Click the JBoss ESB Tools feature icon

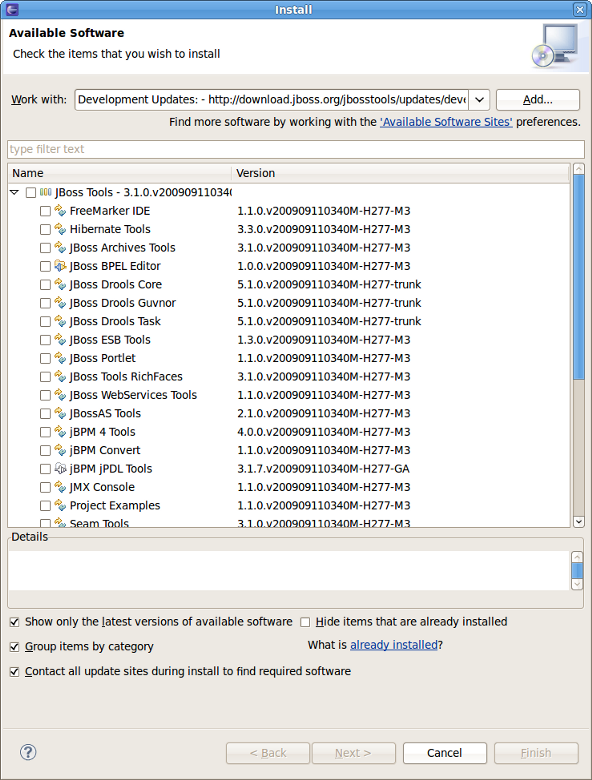(x=60, y=339)
